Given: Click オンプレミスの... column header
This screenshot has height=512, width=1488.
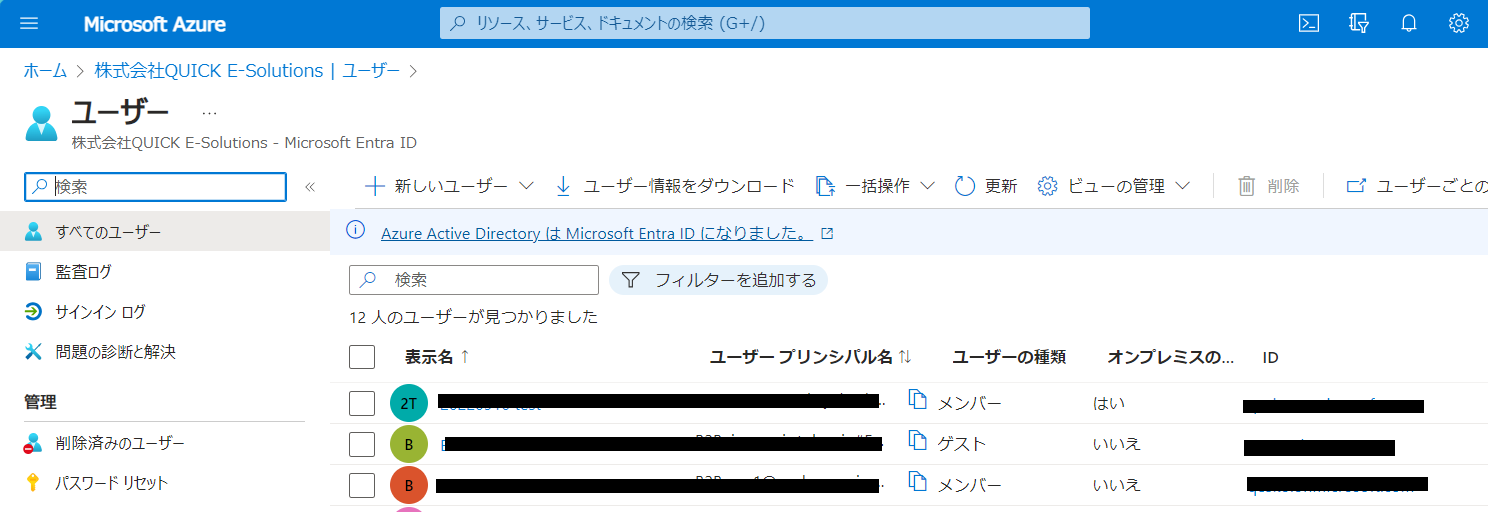Looking at the screenshot, I should click(x=1171, y=357).
